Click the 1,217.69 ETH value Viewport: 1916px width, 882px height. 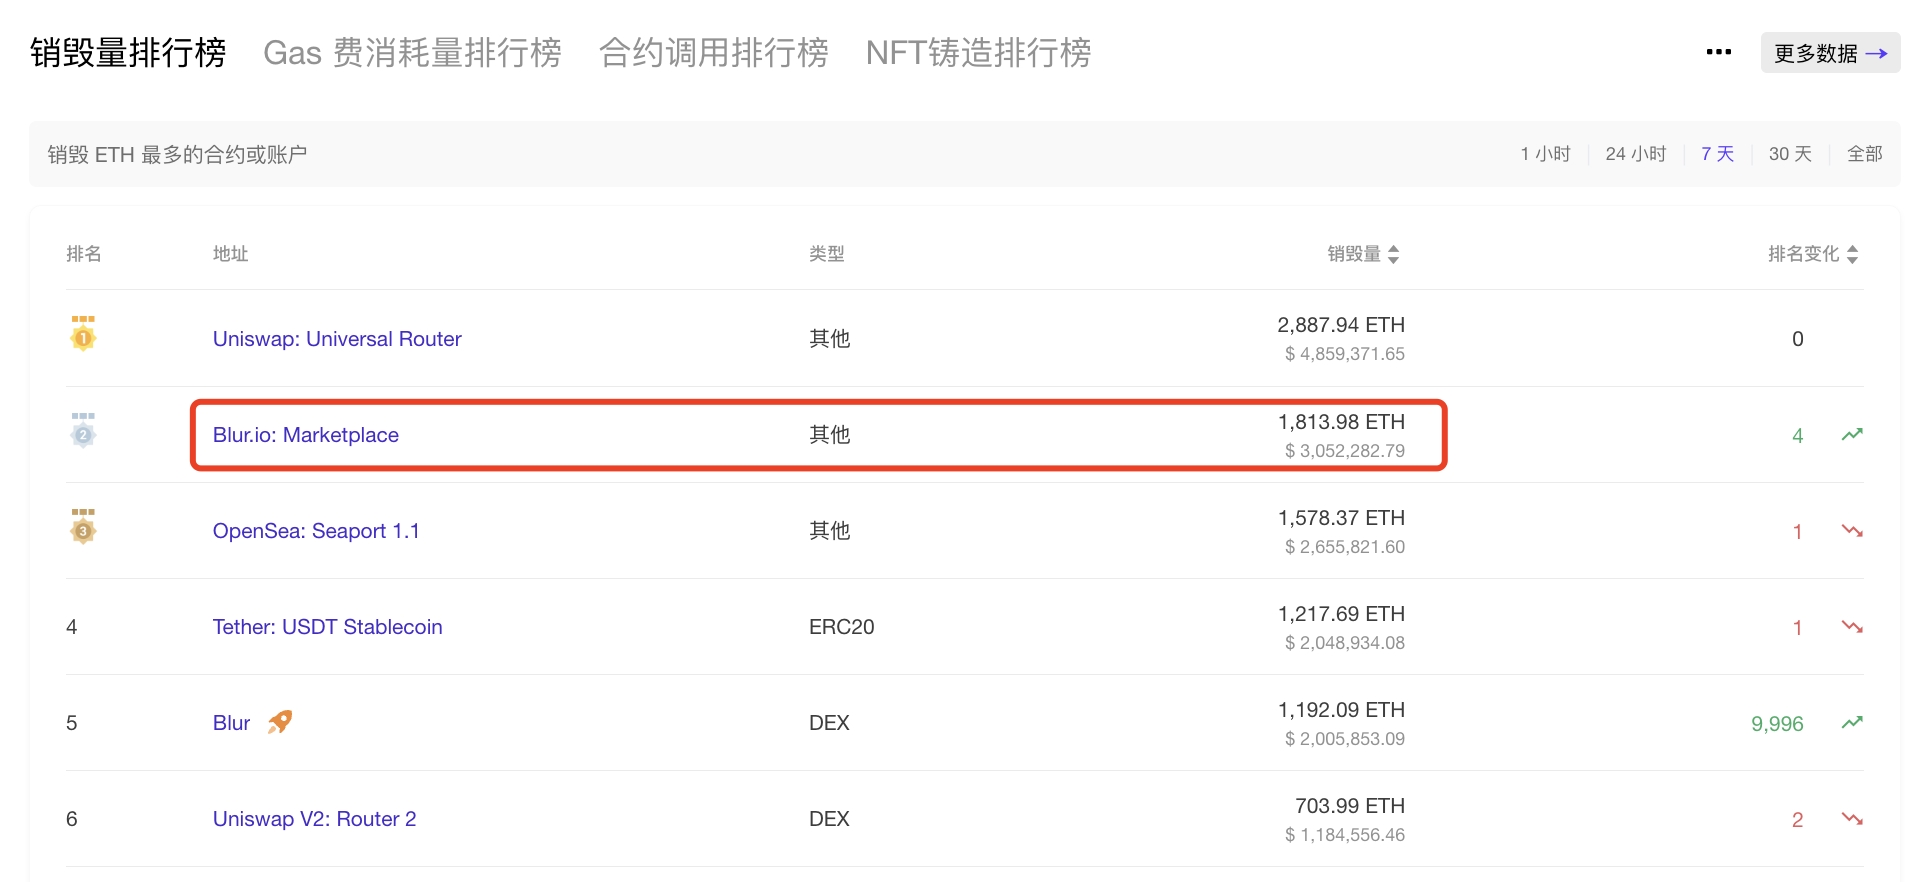coord(1341,614)
